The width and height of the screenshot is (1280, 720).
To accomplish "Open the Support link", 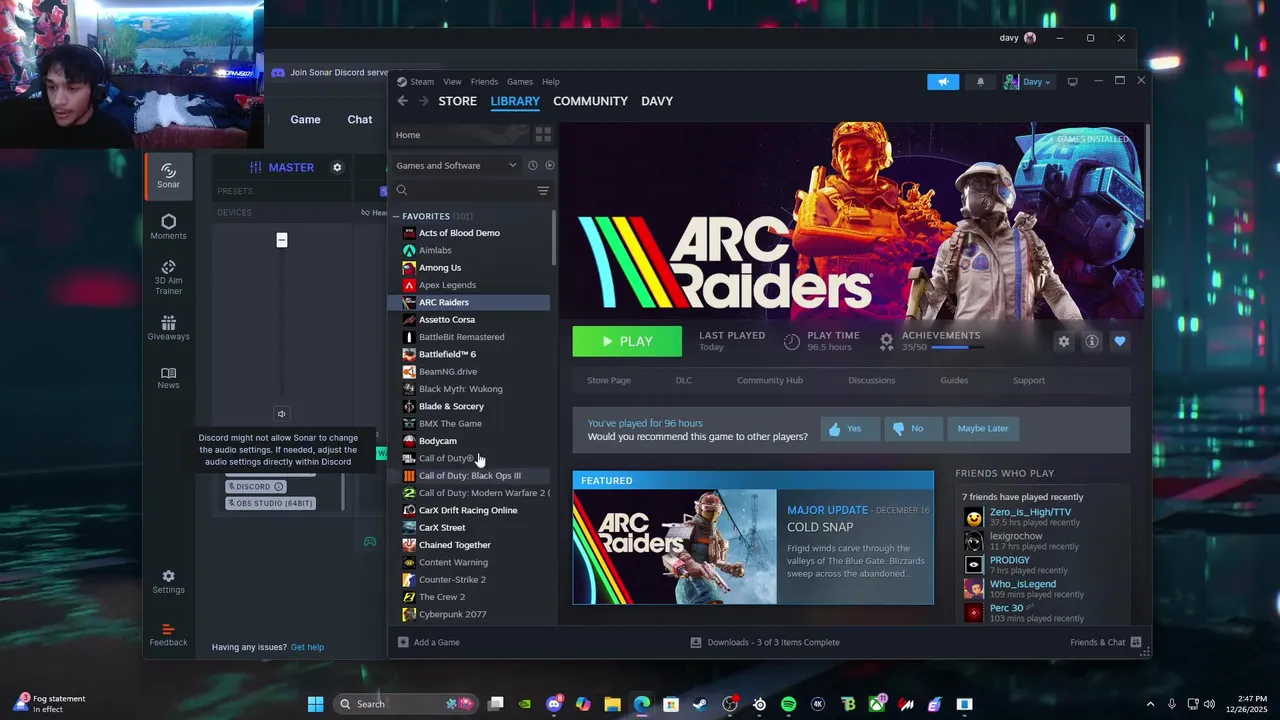I will (1029, 380).
